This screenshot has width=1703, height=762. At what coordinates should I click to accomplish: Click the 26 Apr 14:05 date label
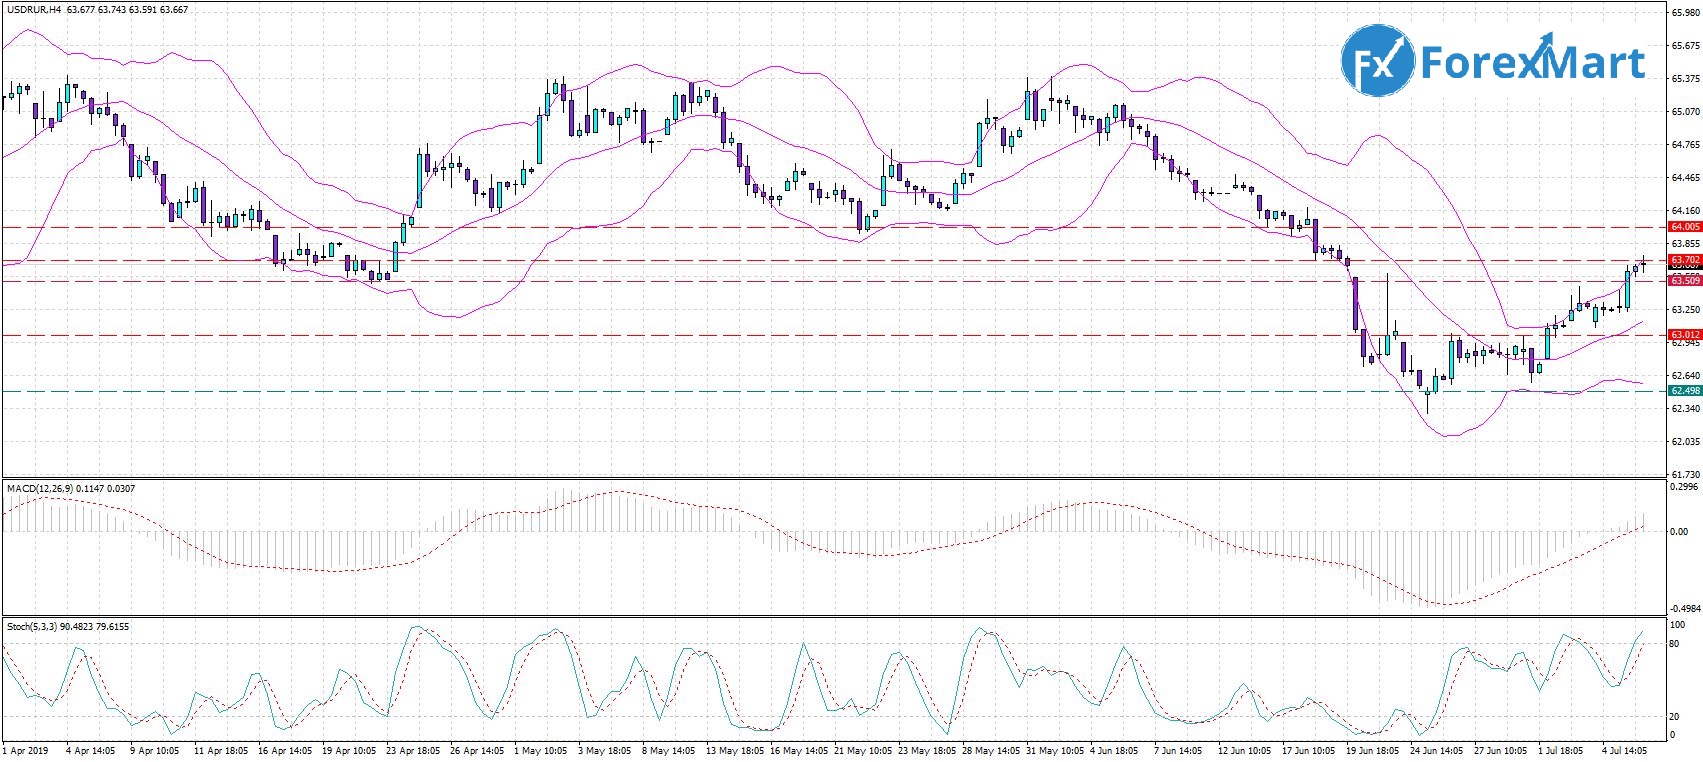tap(477, 751)
